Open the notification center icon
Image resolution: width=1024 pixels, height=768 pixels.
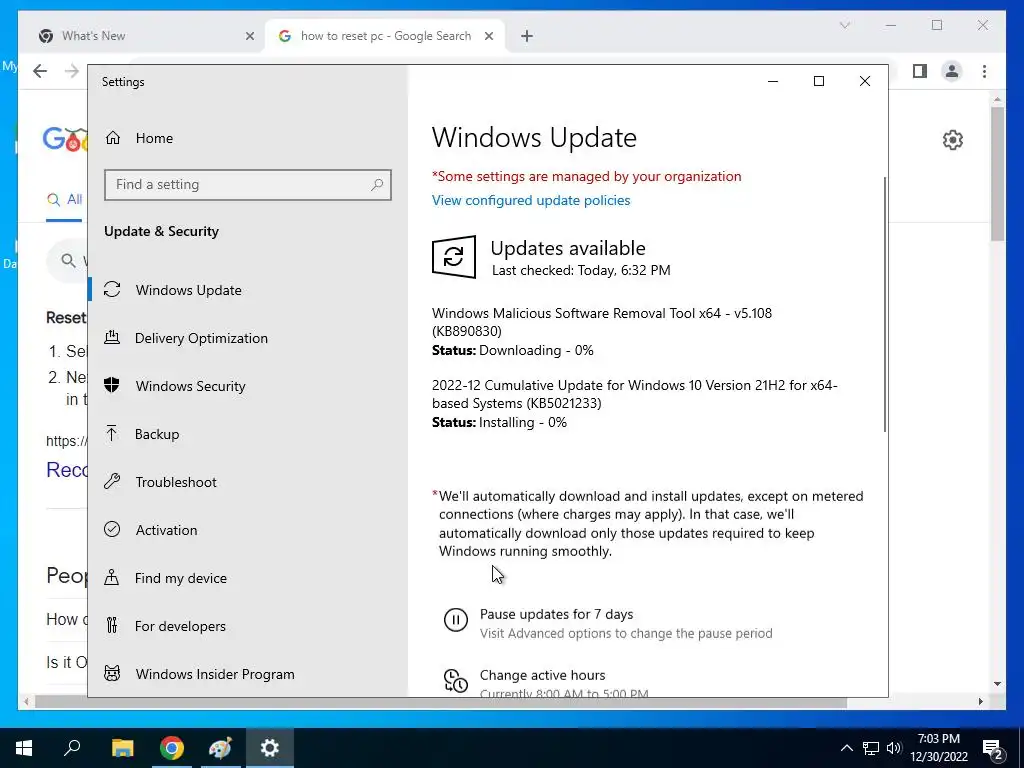point(993,749)
